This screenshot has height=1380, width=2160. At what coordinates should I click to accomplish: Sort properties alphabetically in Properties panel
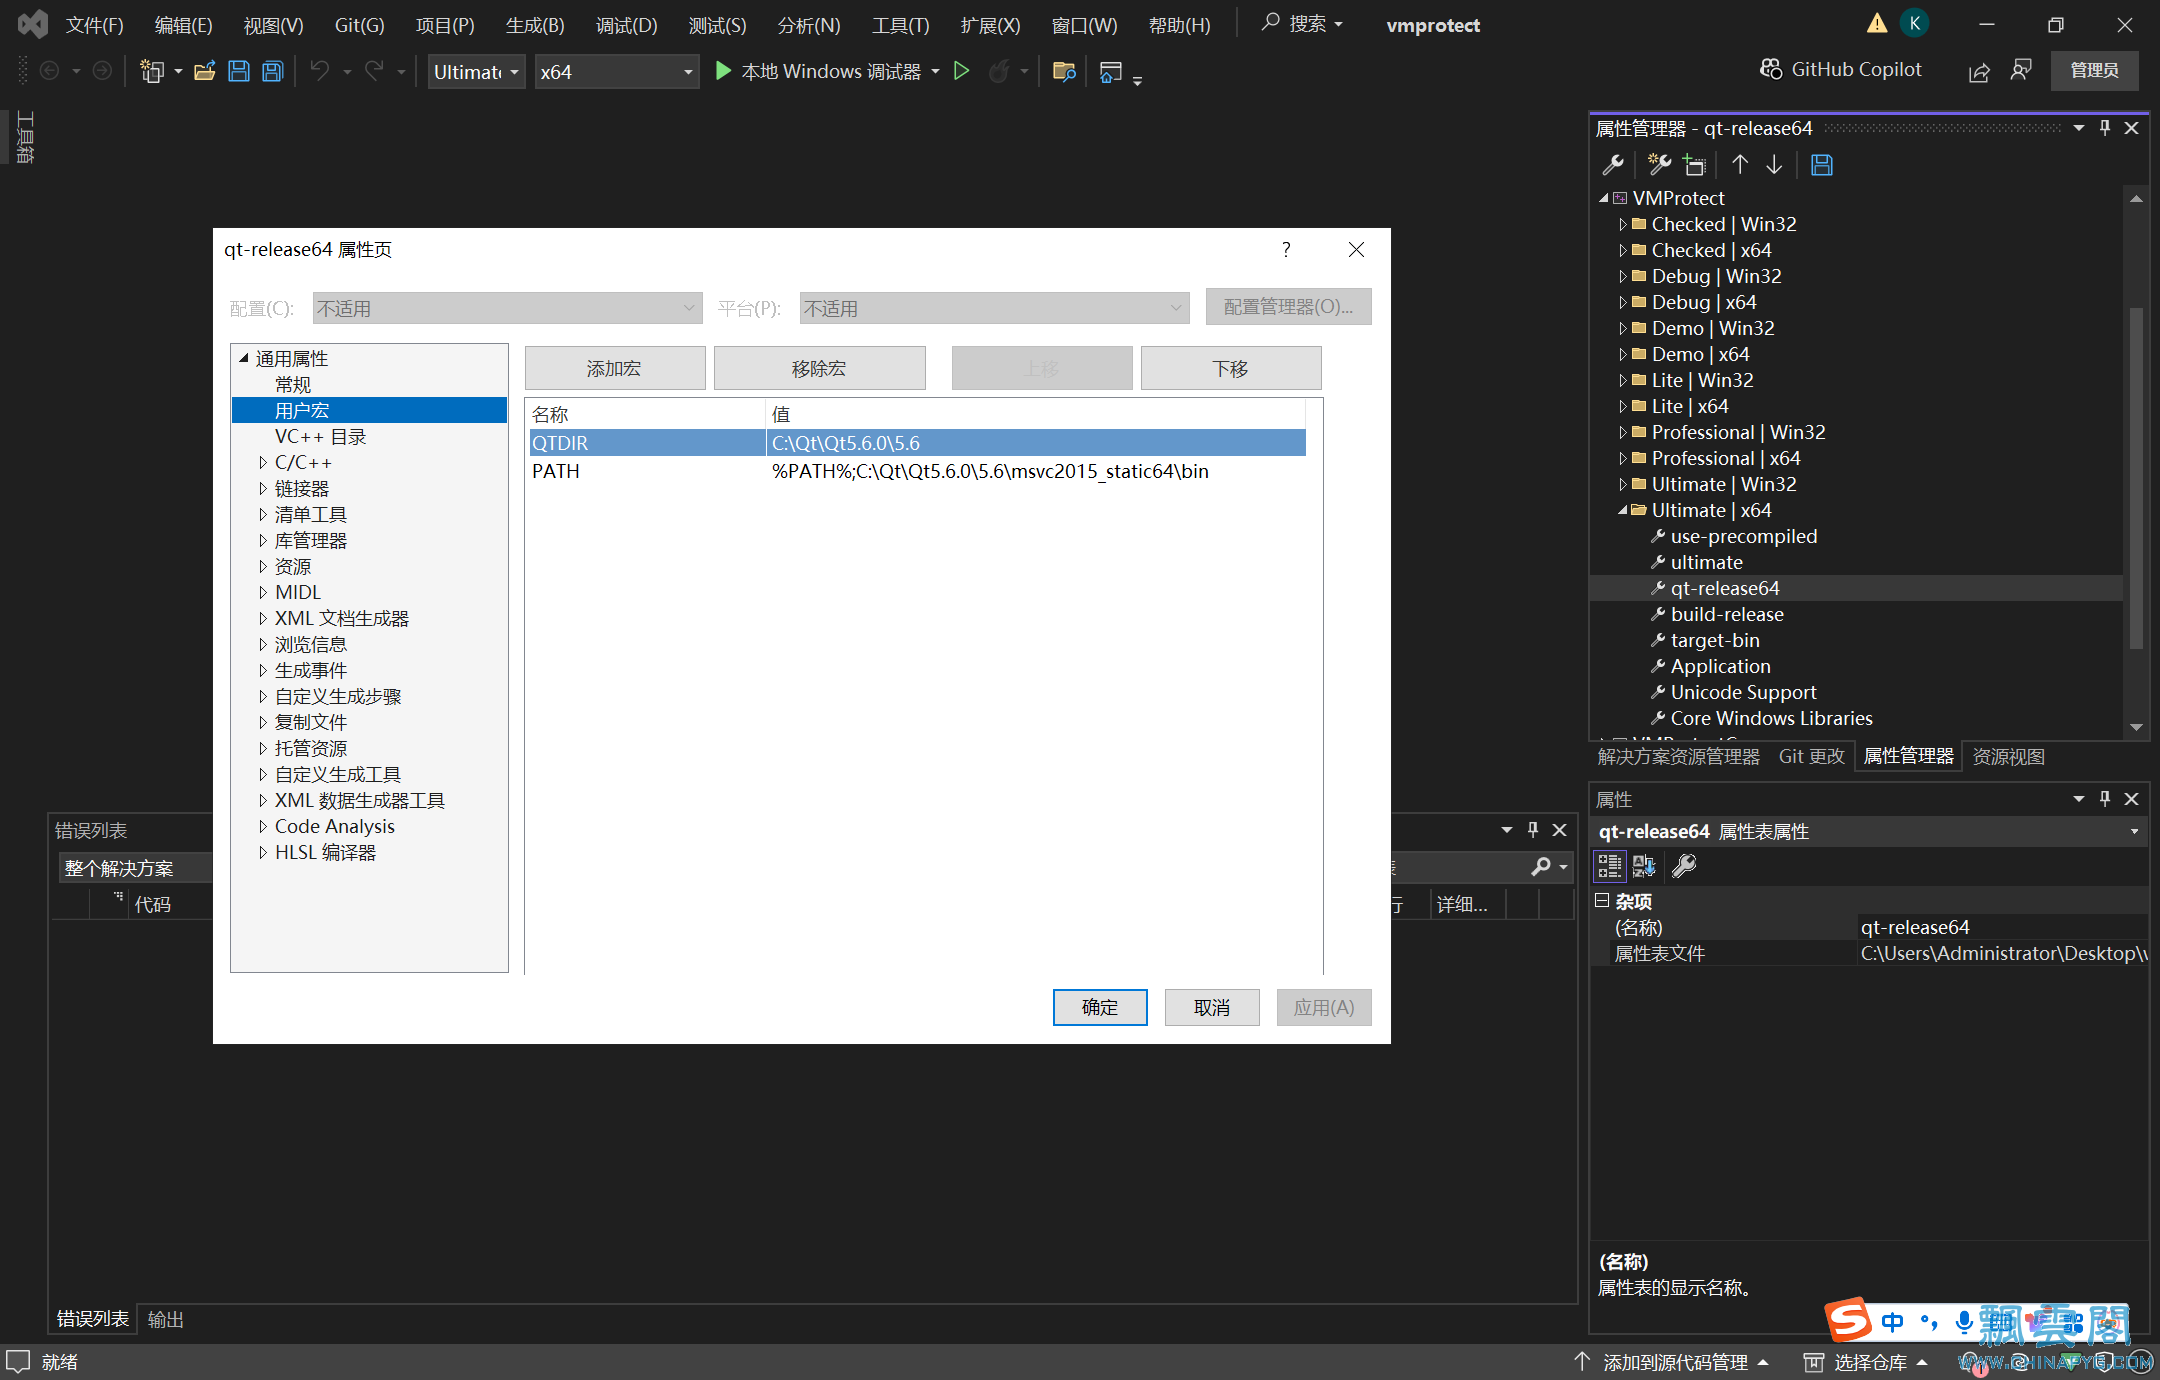pyautogui.click(x=1645, y=866)
